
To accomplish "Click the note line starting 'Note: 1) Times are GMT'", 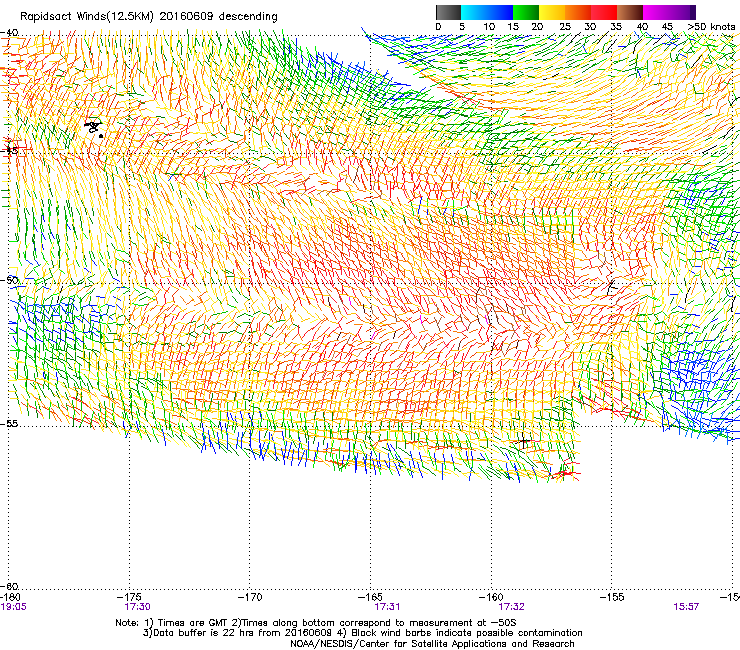I will [x=316, y=623].
